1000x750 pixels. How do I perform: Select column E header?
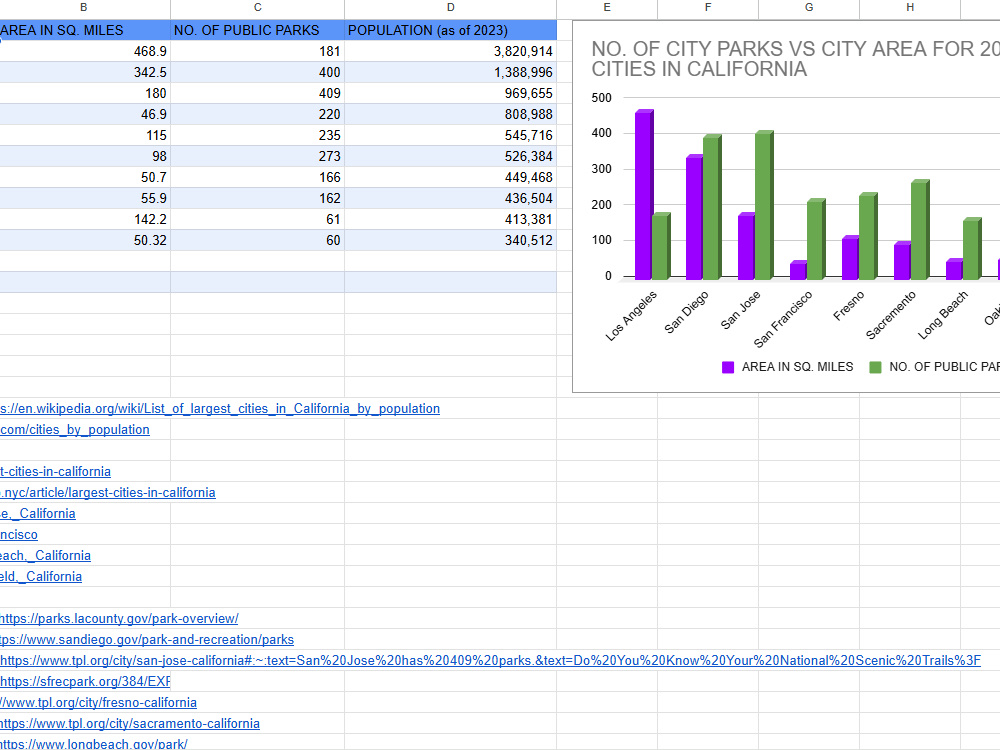click(x=607, y=8)
